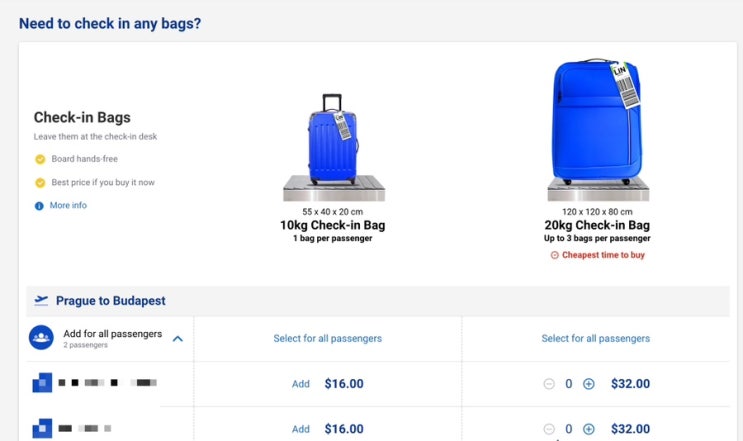The height and width of the screenshot is (441, 743).
Task: Click the Board hands-free checkmark icon
Action: pyautogui.click(x=40, y=159)
